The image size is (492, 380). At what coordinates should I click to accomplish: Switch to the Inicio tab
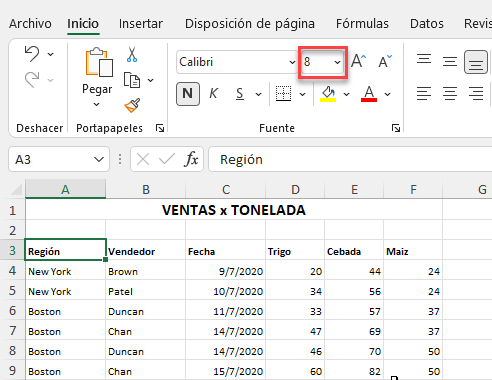(83, 24)
